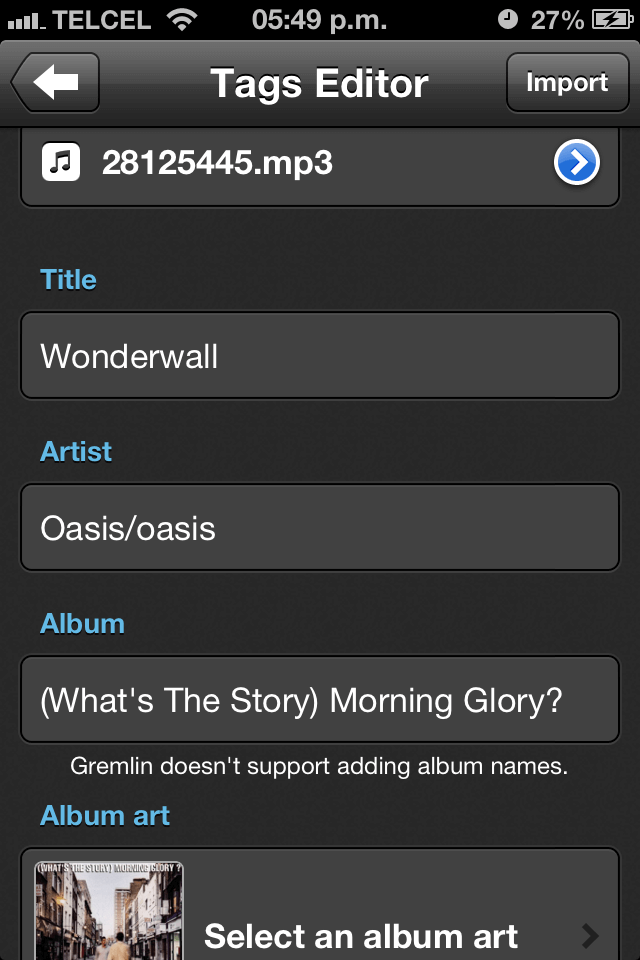Image resolution: width=640 pixels, height=960 pixels.
Task: Open the blue detail disclosure arrow
Action: point(577,163)
